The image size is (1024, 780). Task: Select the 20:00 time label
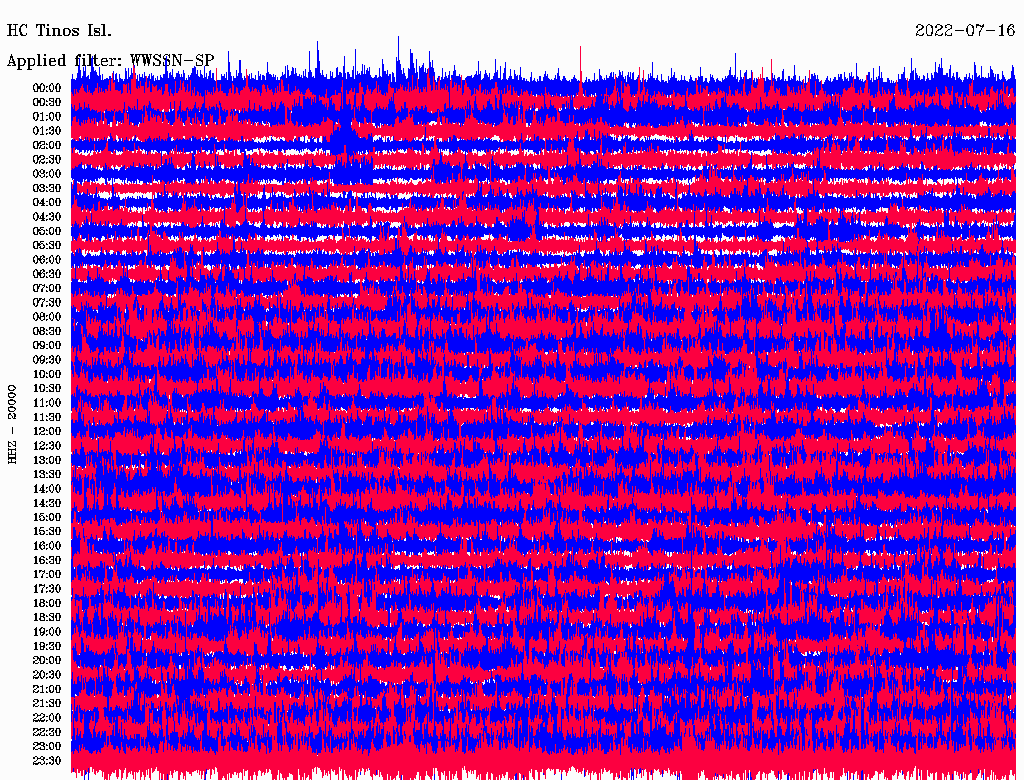click(47, 660)
